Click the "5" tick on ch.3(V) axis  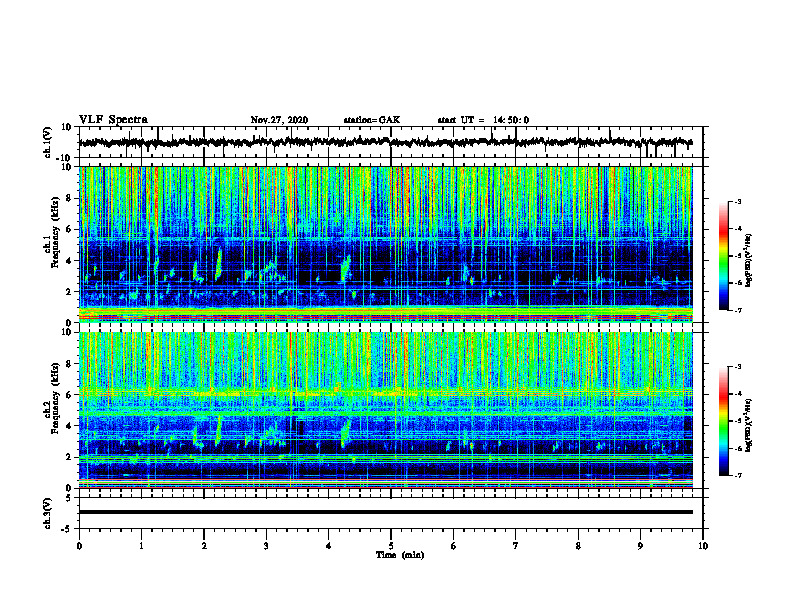click(70, 498)
